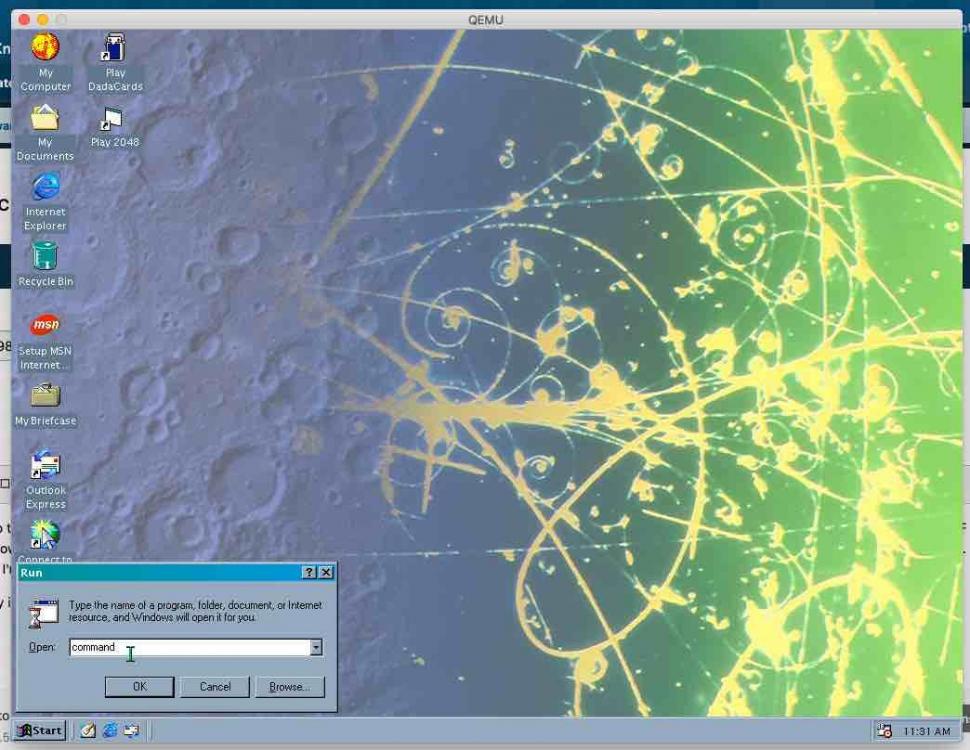Click Internet Explorer in Quick Launch bar
970x750 pixels.
tap(110, 731)
